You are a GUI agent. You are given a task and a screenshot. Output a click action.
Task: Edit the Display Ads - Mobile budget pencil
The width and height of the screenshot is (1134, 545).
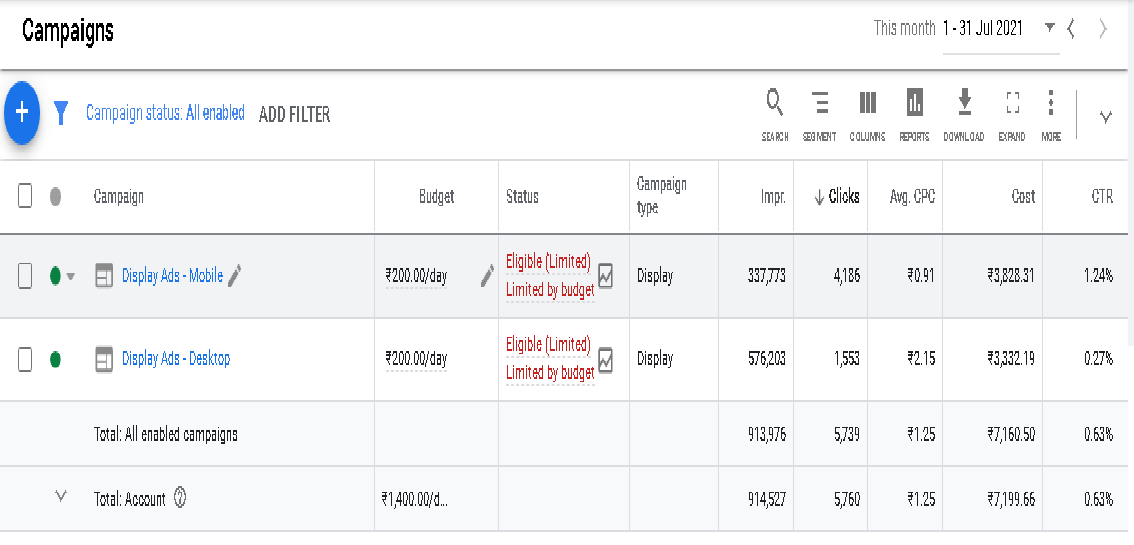[x=487, y=276]
